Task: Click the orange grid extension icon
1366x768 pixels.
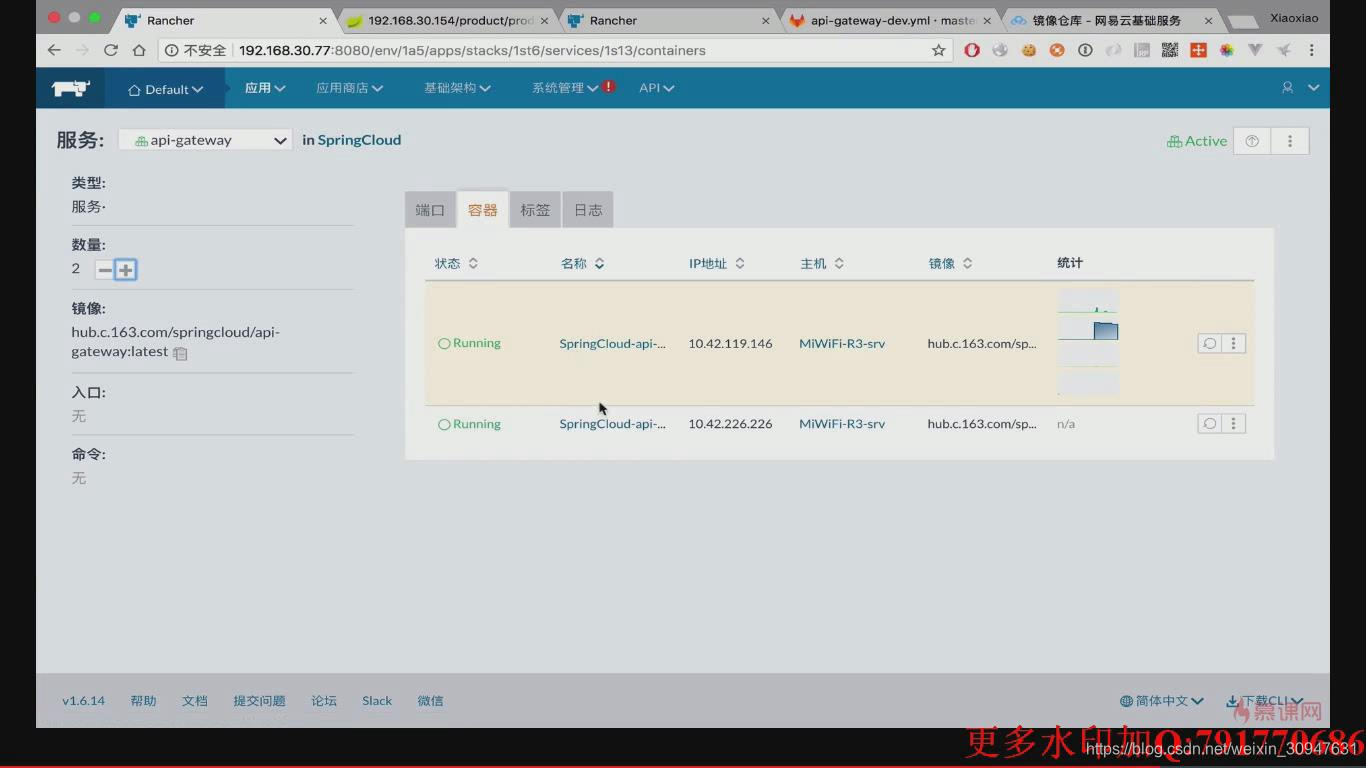Action: coord(1198,50)
